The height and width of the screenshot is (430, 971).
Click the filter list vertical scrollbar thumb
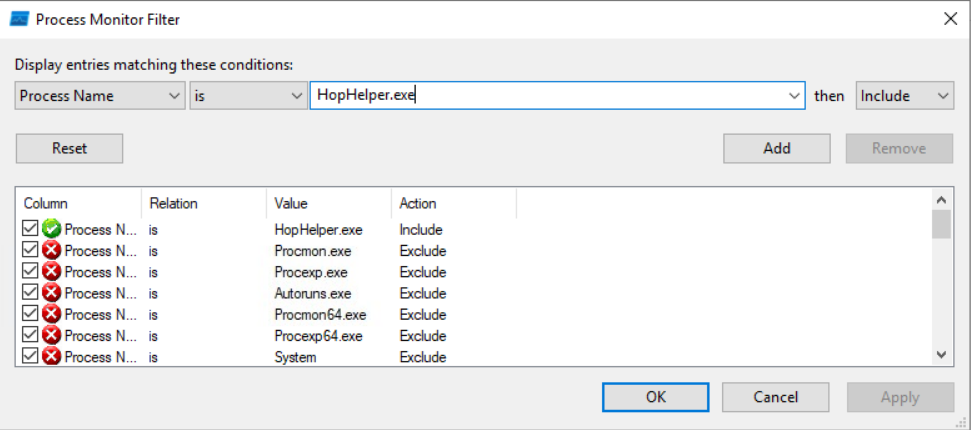tap(941, 224)
